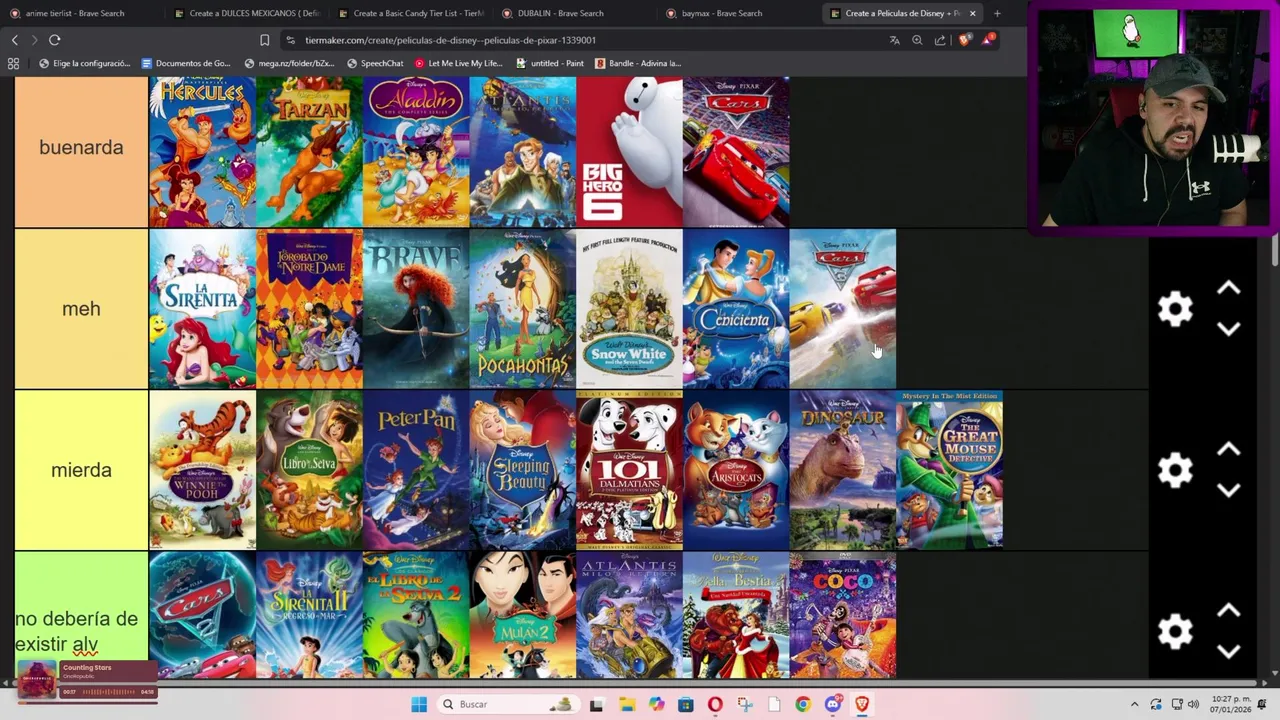Move the meh row down
Screen dimensions: 1280x720
[1229, 328]
